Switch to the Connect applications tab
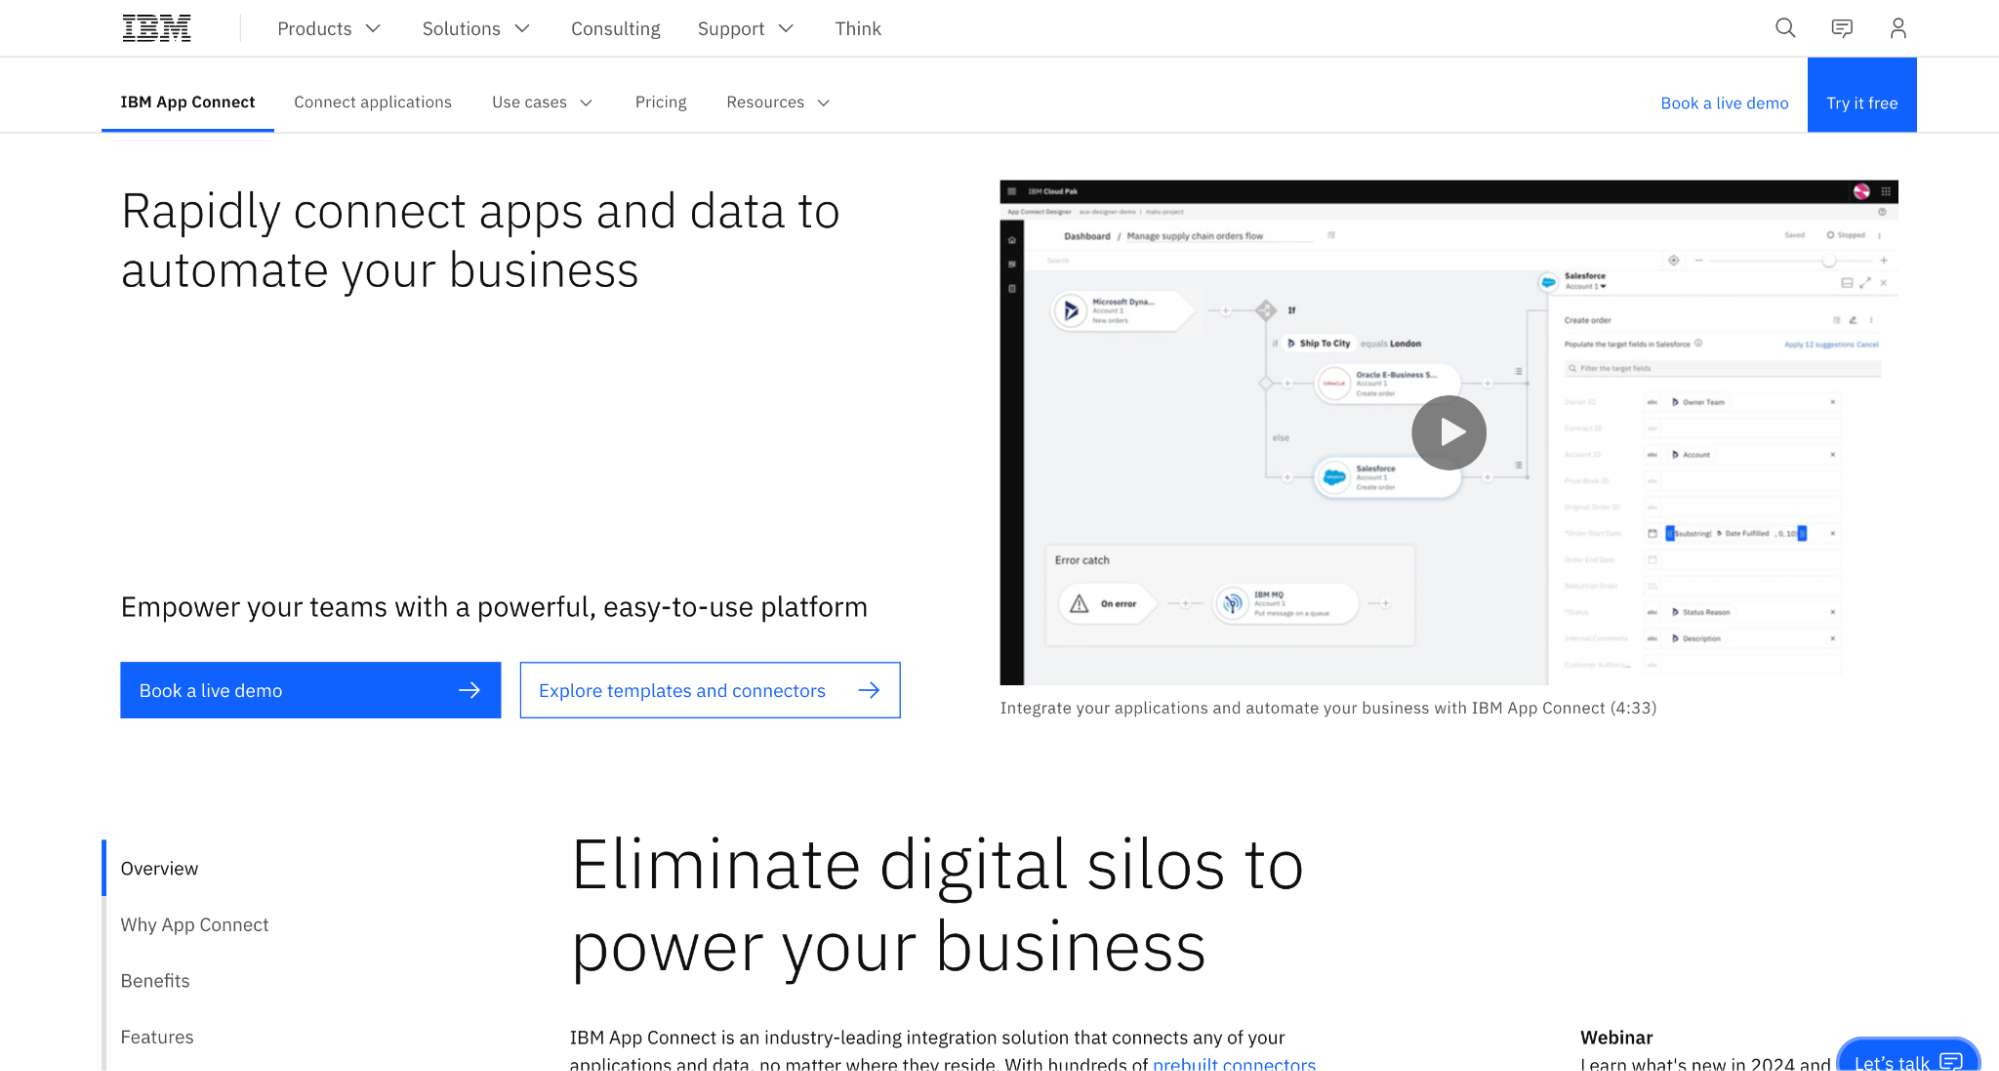The height and width of the screenshot is (1071, 1999). [372, 102]
